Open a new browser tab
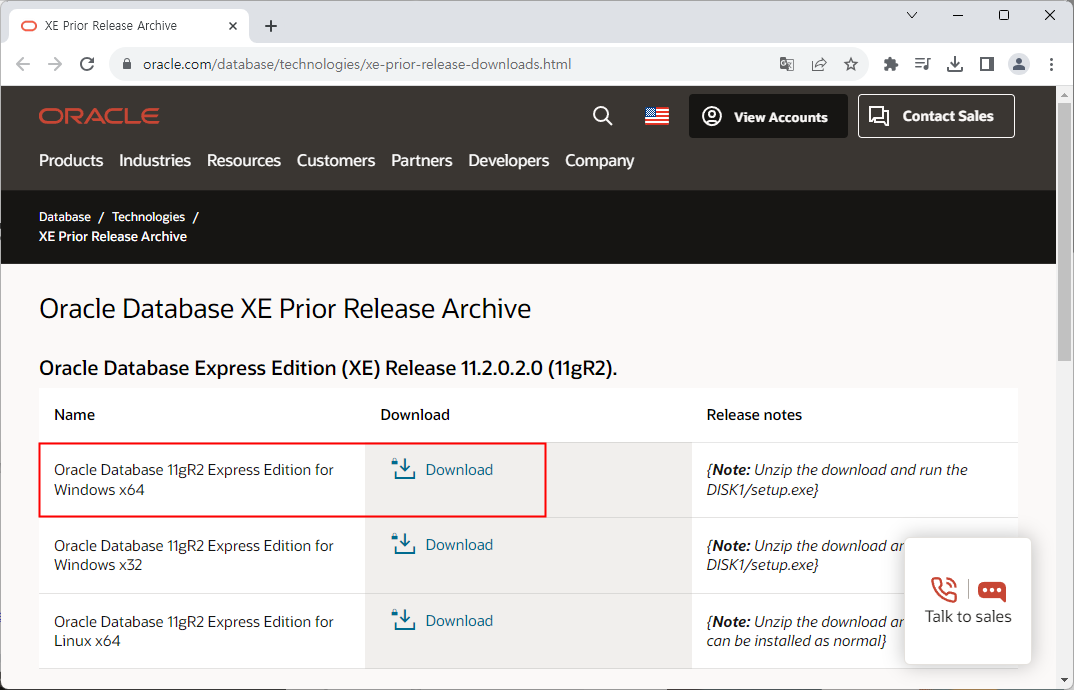1074x690 pixels. [x=271, y=26]
